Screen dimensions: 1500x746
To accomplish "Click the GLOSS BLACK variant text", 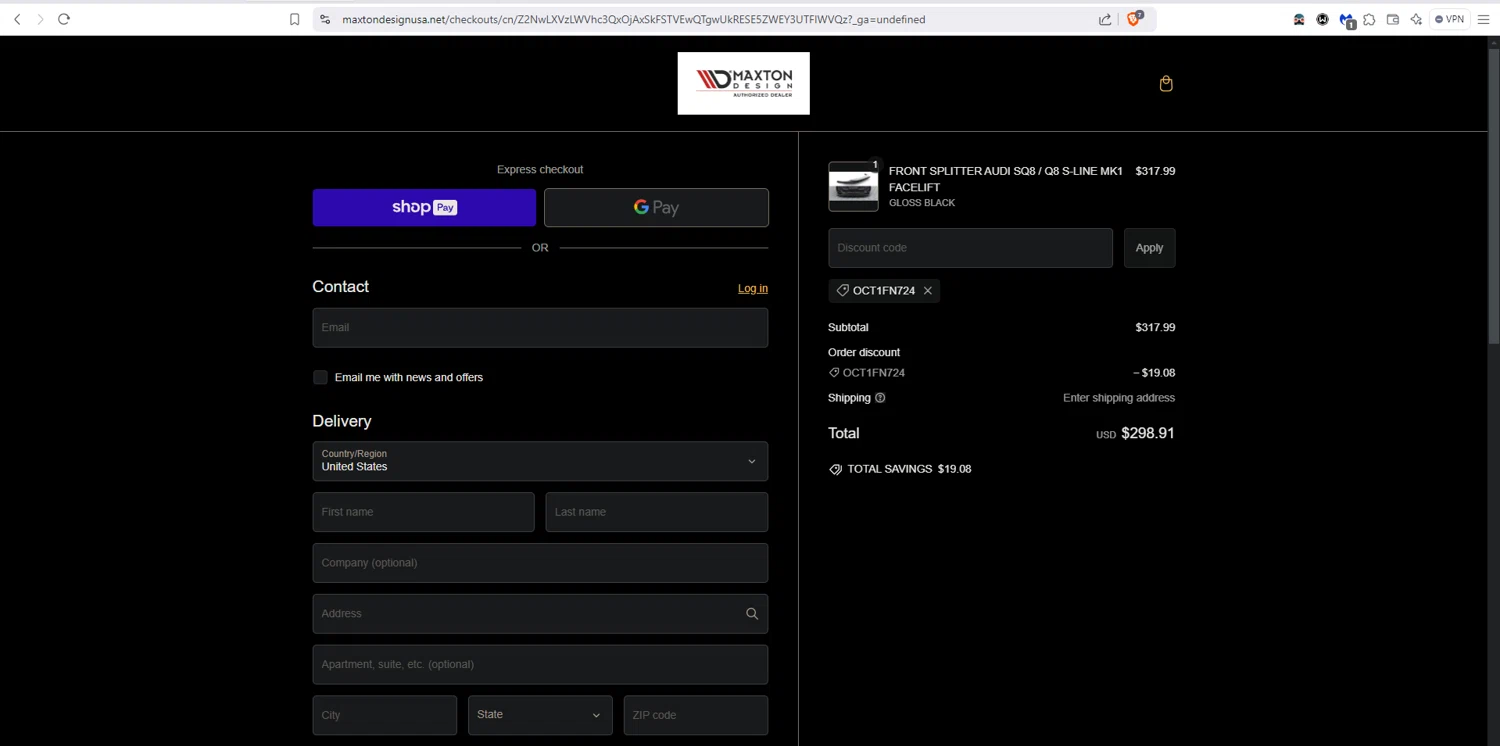I will tap(922, 203).
